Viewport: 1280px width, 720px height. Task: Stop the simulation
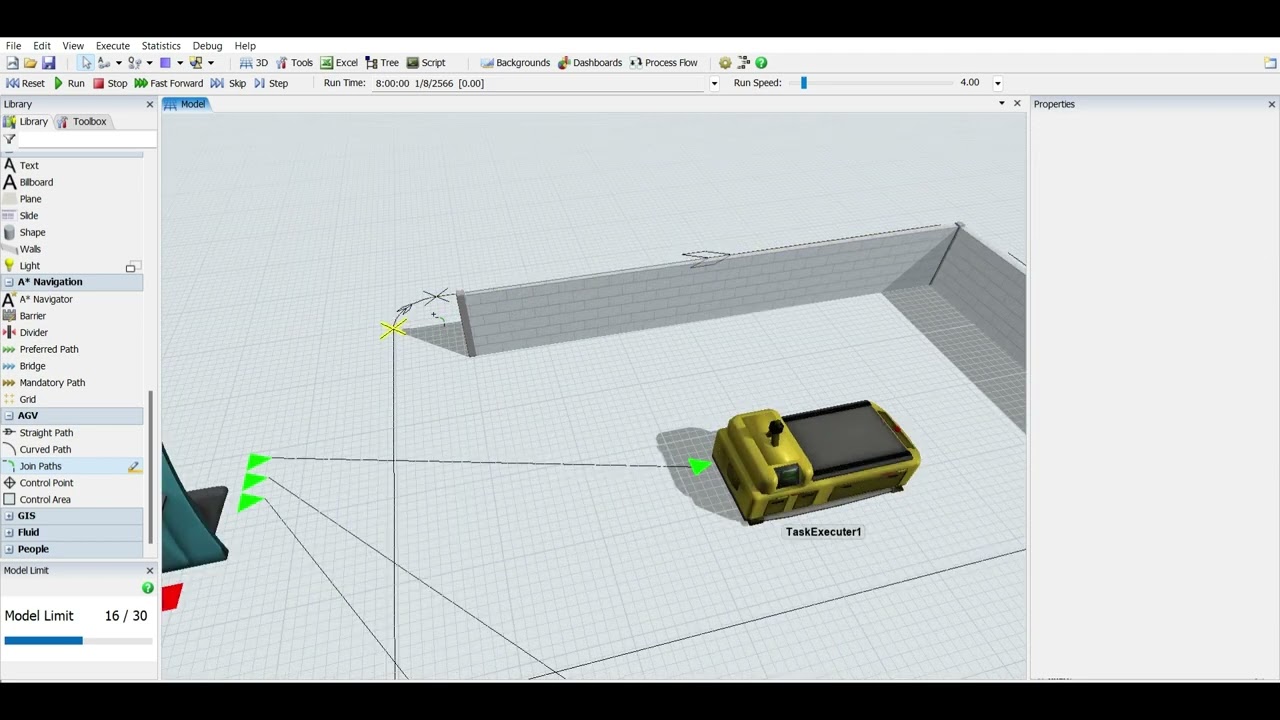coord(110,83)
